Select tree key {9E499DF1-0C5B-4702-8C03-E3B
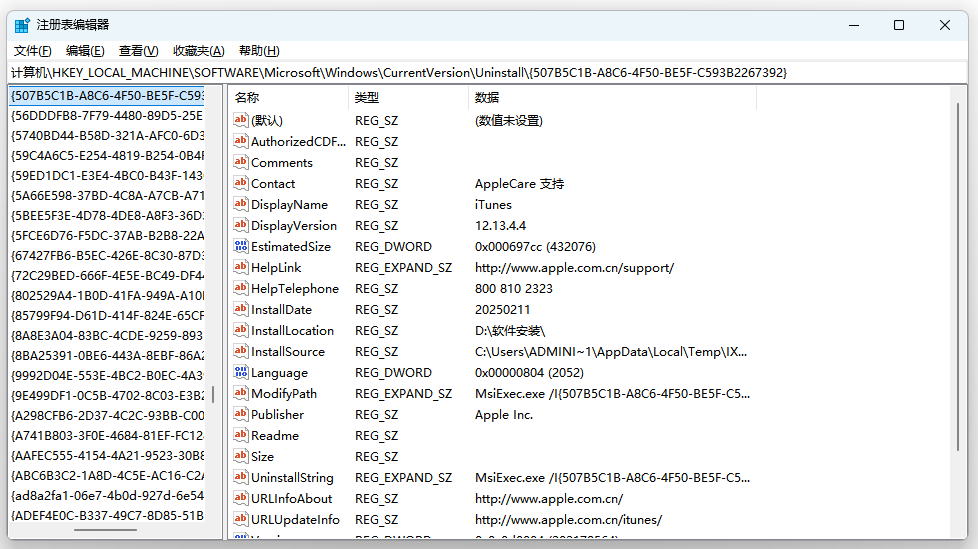The height and width of the screenshot is (549, 978). pos(107,396)
